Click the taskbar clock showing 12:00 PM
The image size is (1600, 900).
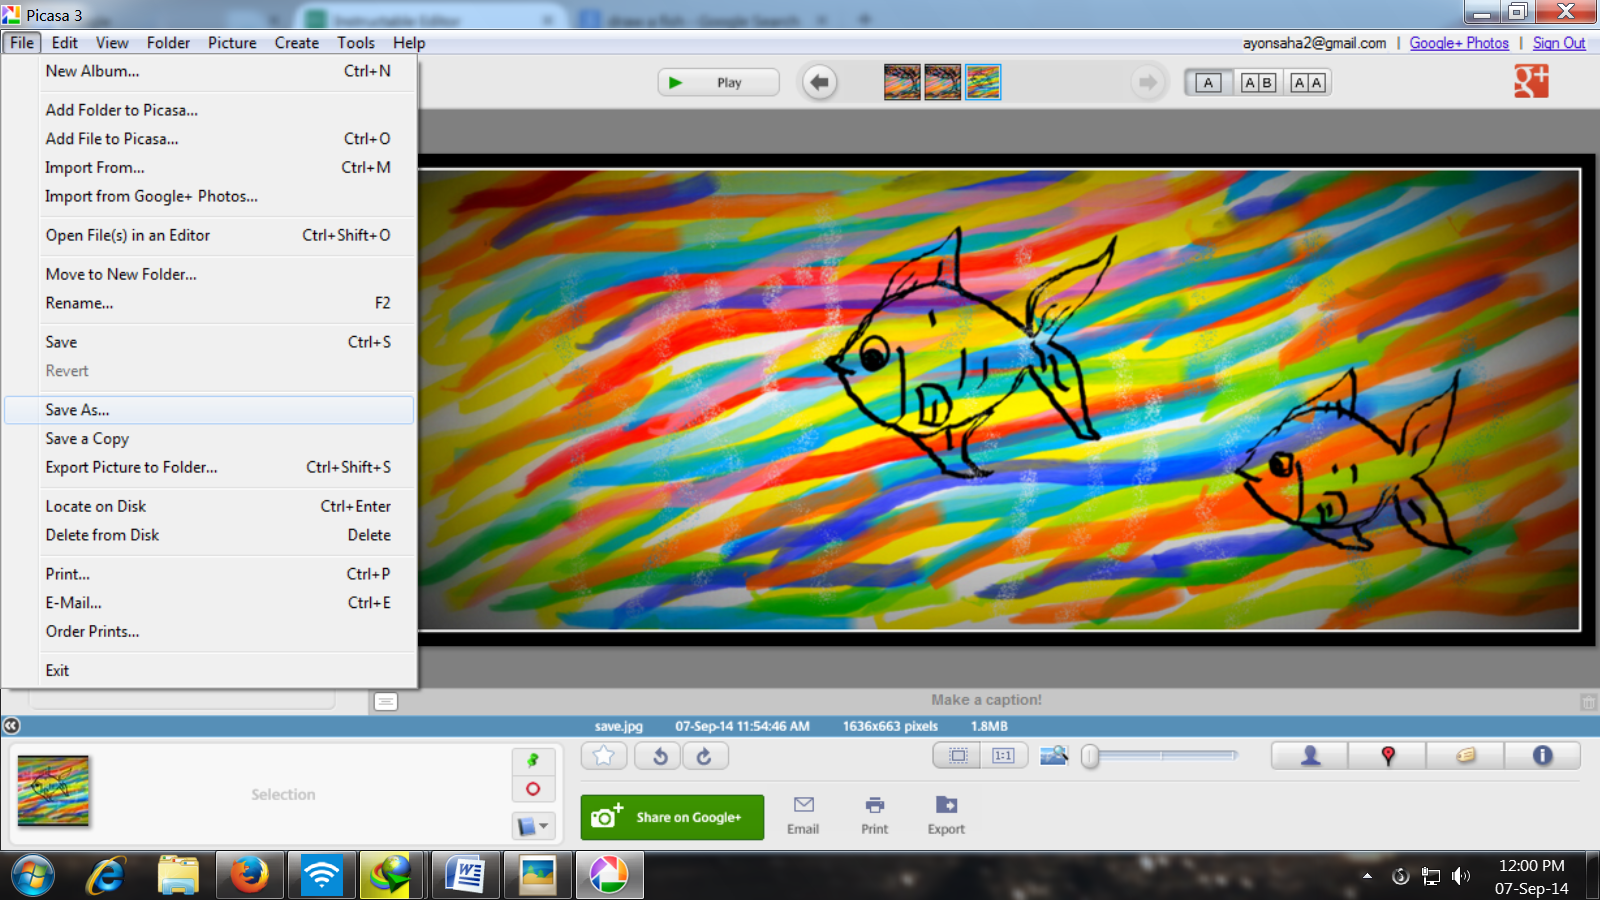pyautogui.click(x=1531, y=877)
